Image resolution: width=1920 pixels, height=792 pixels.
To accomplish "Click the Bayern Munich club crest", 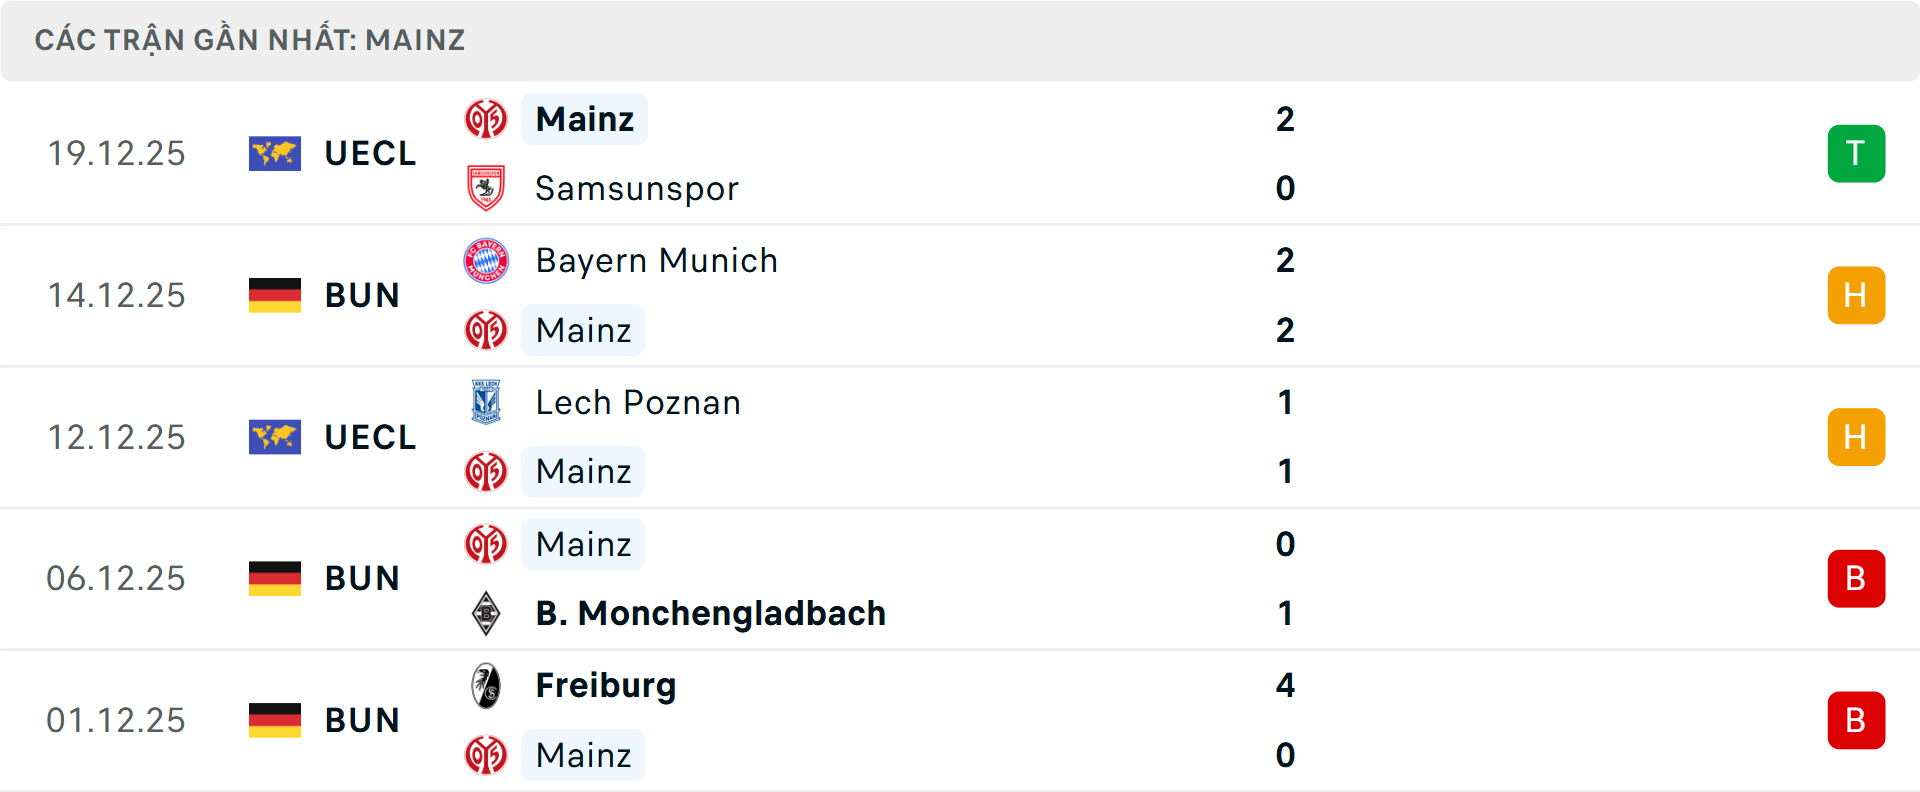I will [x=486, y=261].
